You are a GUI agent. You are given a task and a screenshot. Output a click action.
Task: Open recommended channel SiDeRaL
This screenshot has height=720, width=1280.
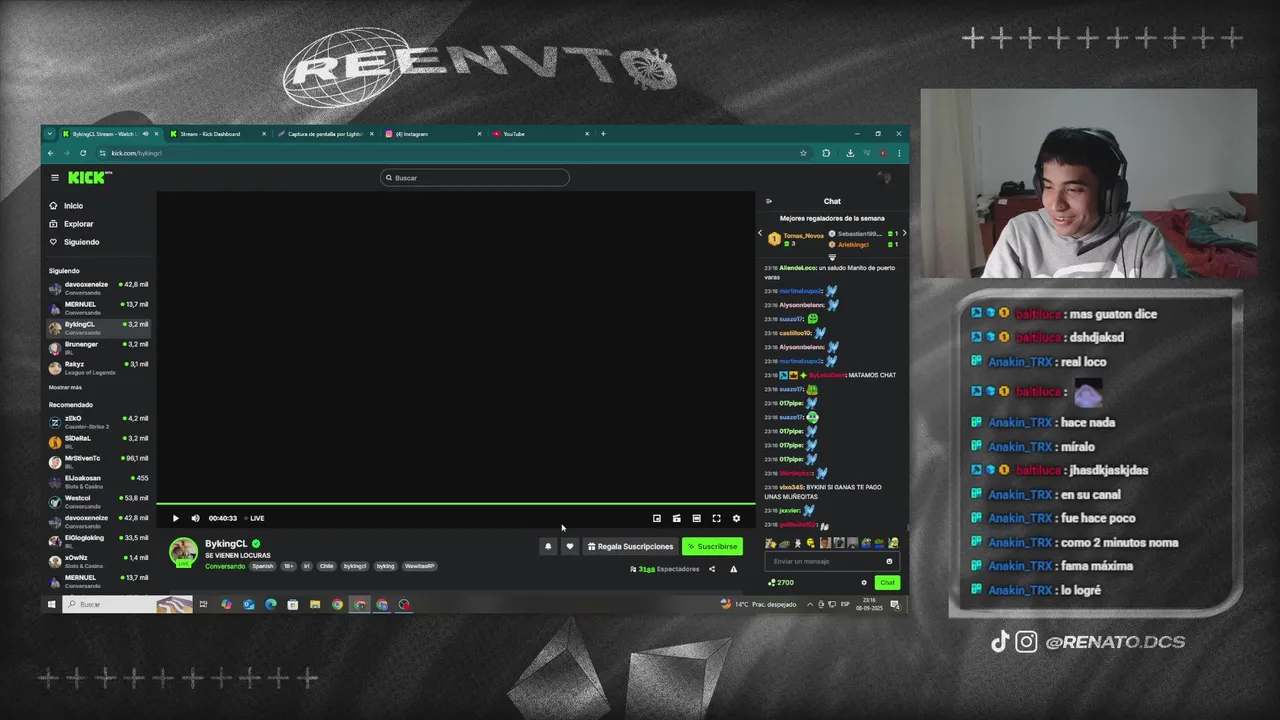click(99, 441)
